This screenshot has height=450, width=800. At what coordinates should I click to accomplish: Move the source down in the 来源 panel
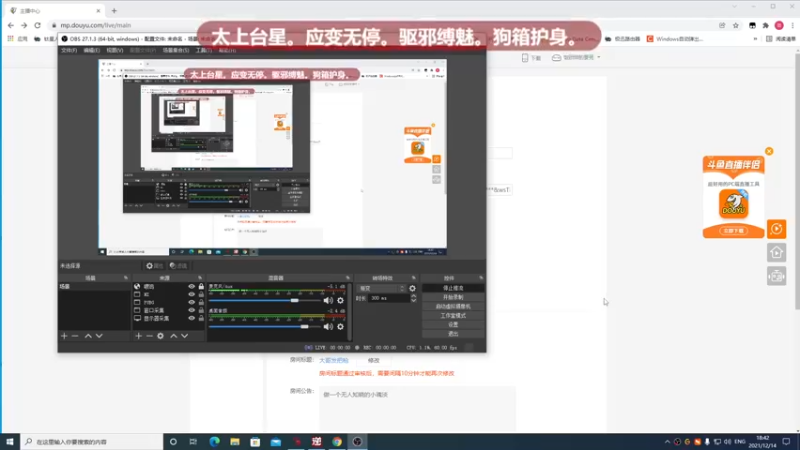pos(185,336)
